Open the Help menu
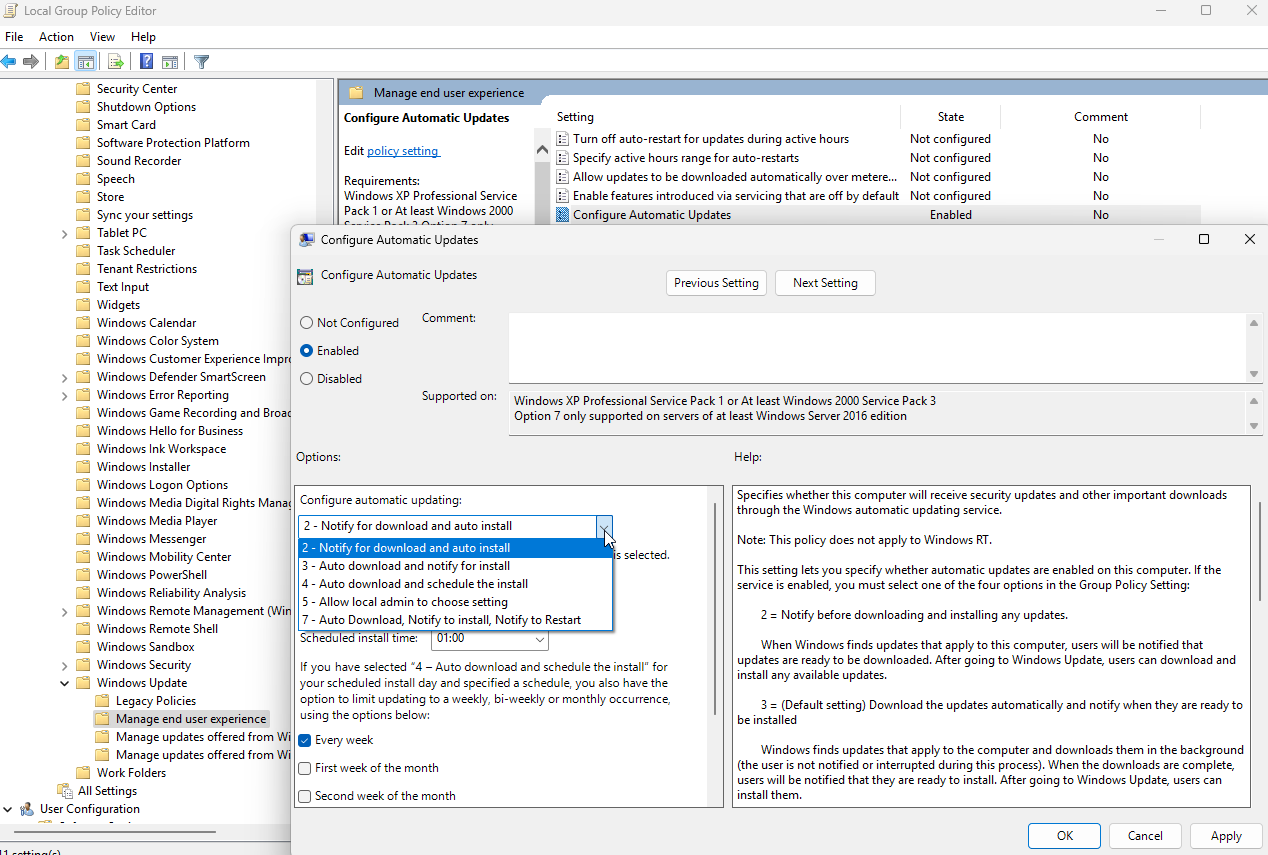1268x855 pixels. point(143,37)
